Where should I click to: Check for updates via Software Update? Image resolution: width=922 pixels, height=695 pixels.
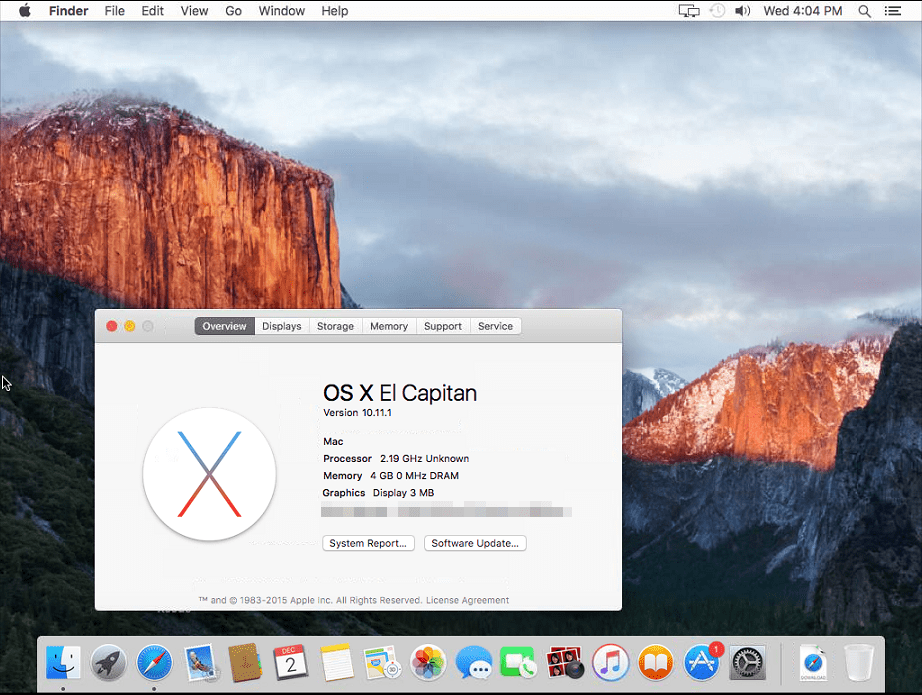[x=475, y=543]
